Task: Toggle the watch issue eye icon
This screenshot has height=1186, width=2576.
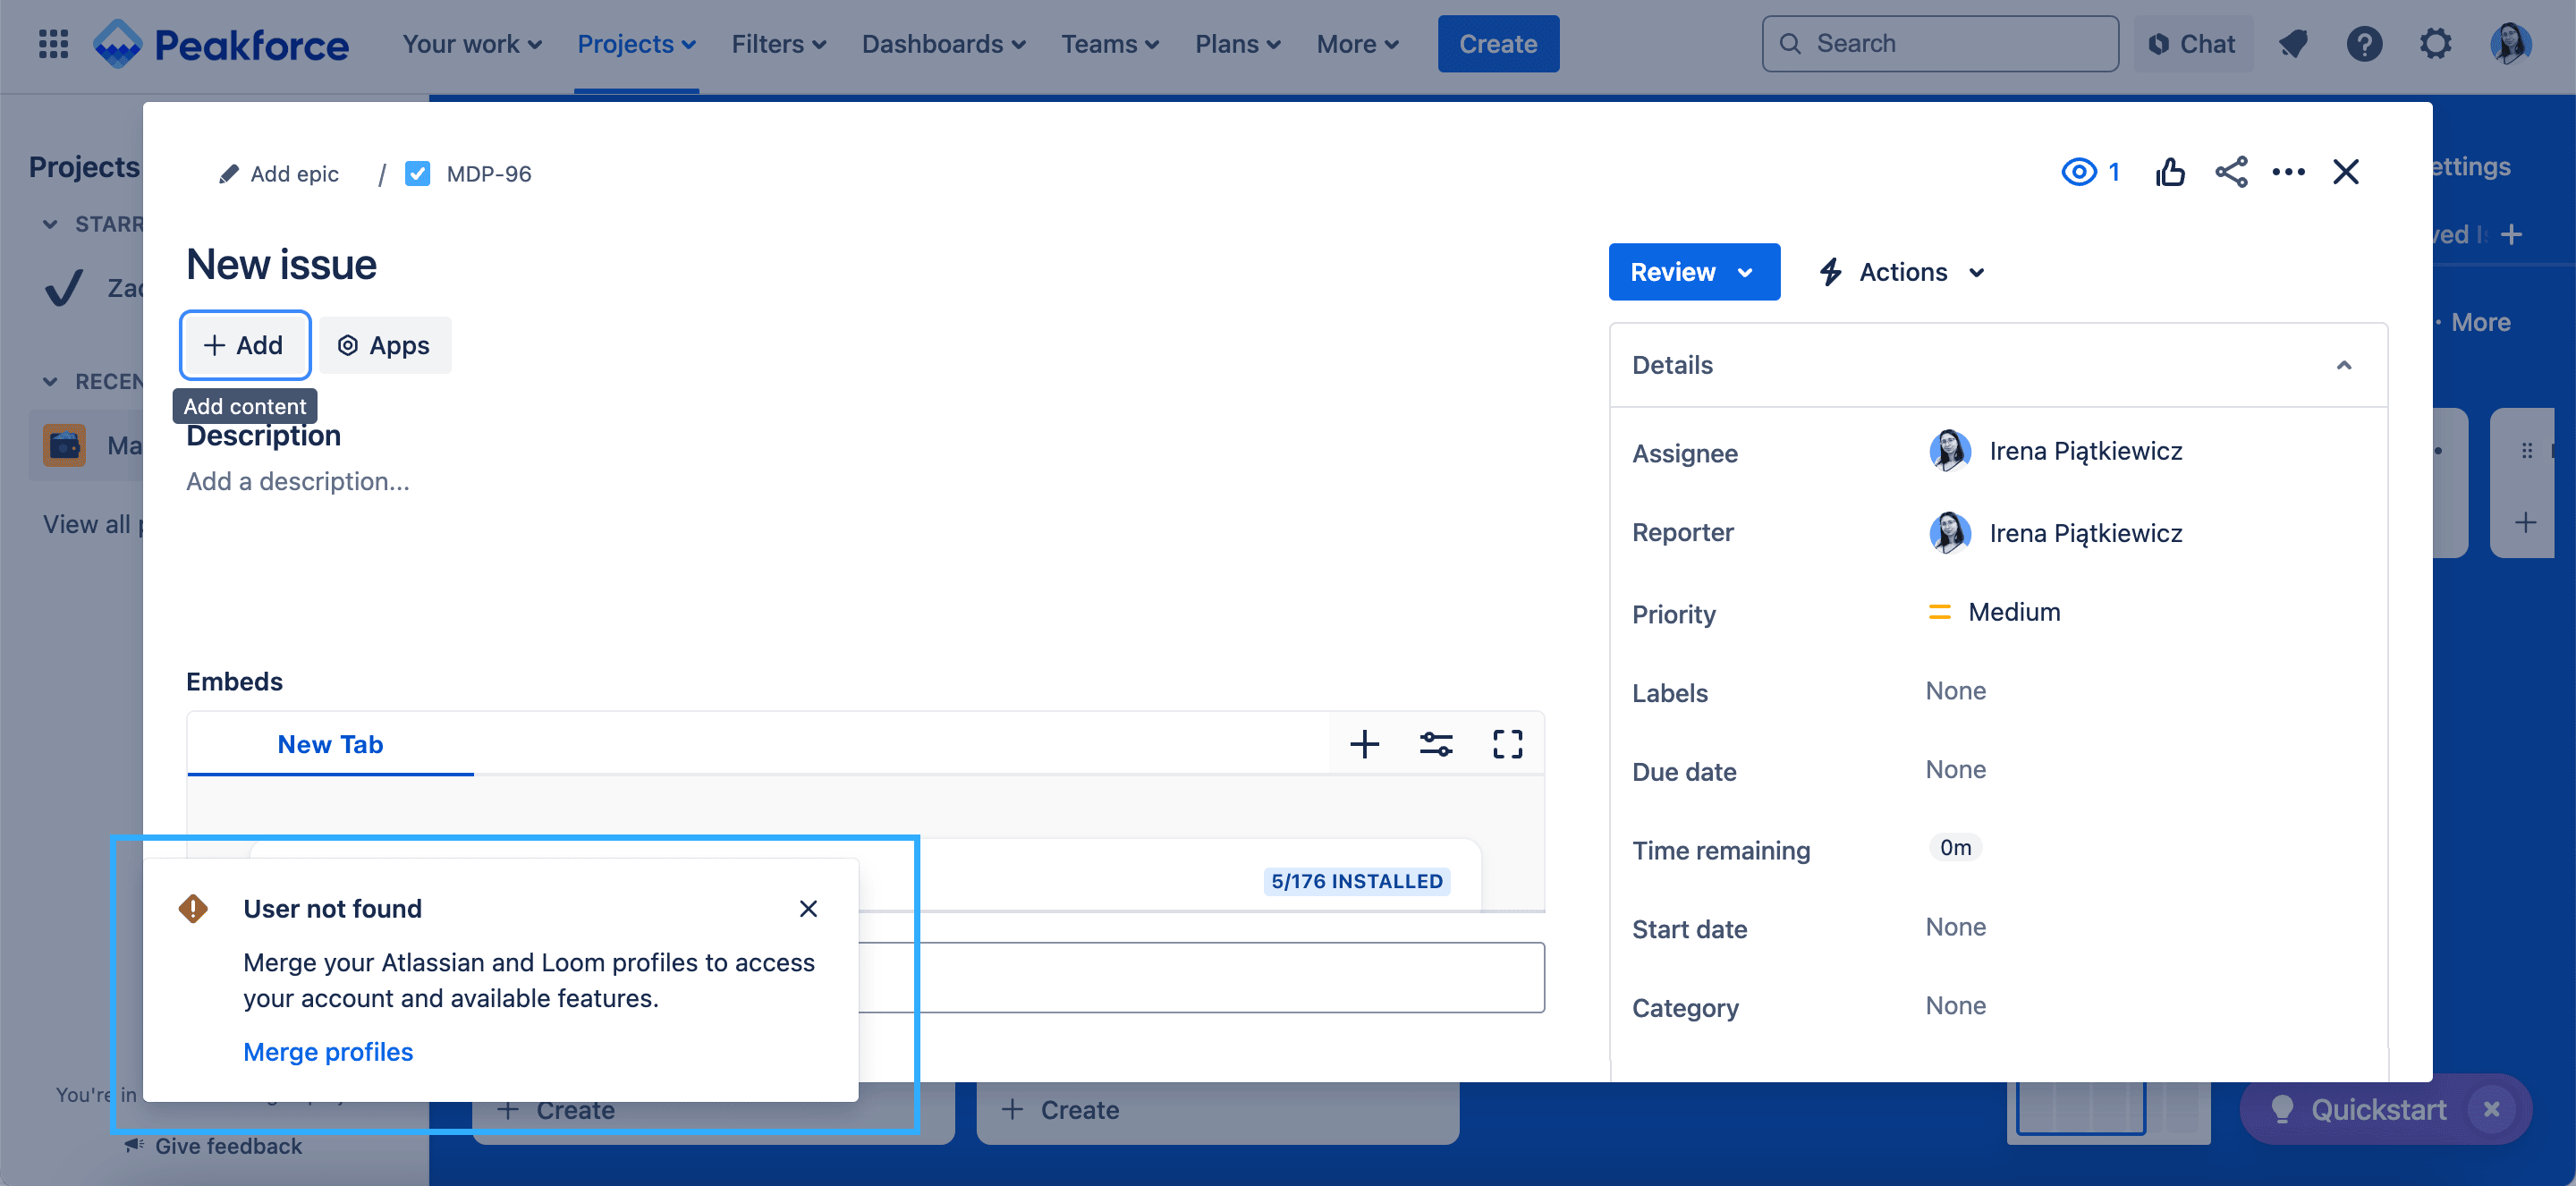Action: [2079, 172]
